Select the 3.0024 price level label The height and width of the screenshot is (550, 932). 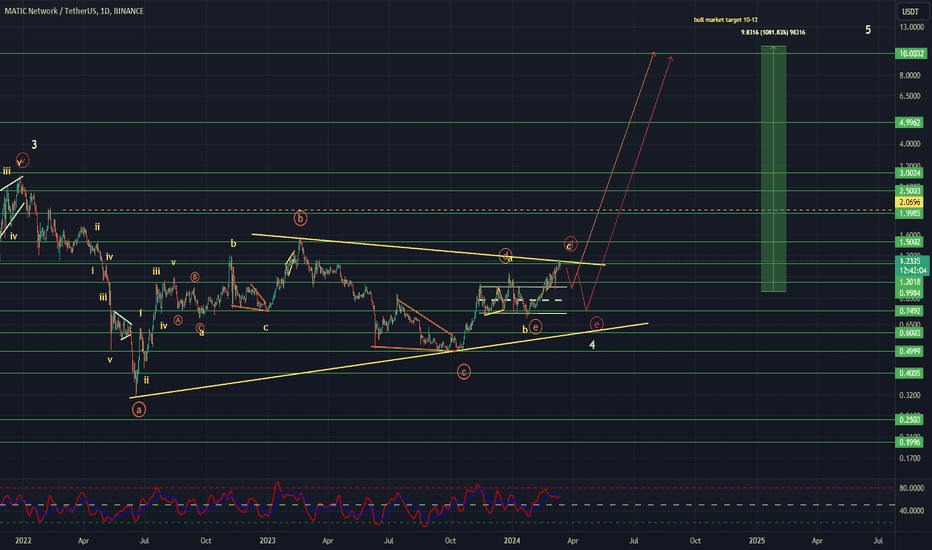click(911, 173)
